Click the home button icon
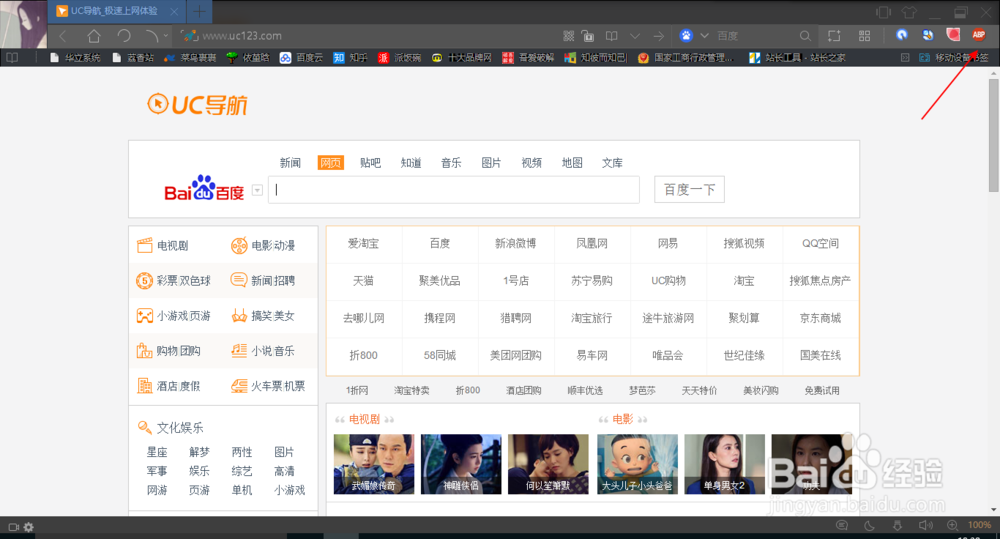Screen dimensions: 1000x539 94,36
